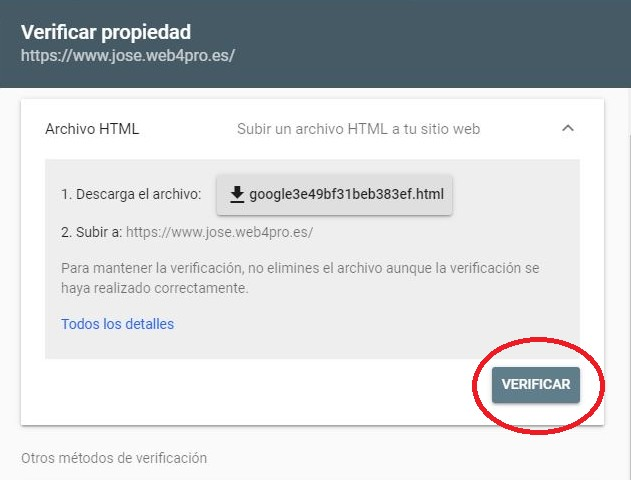
Task: Click the haya realizado correctamente text line
Action: 155,288
